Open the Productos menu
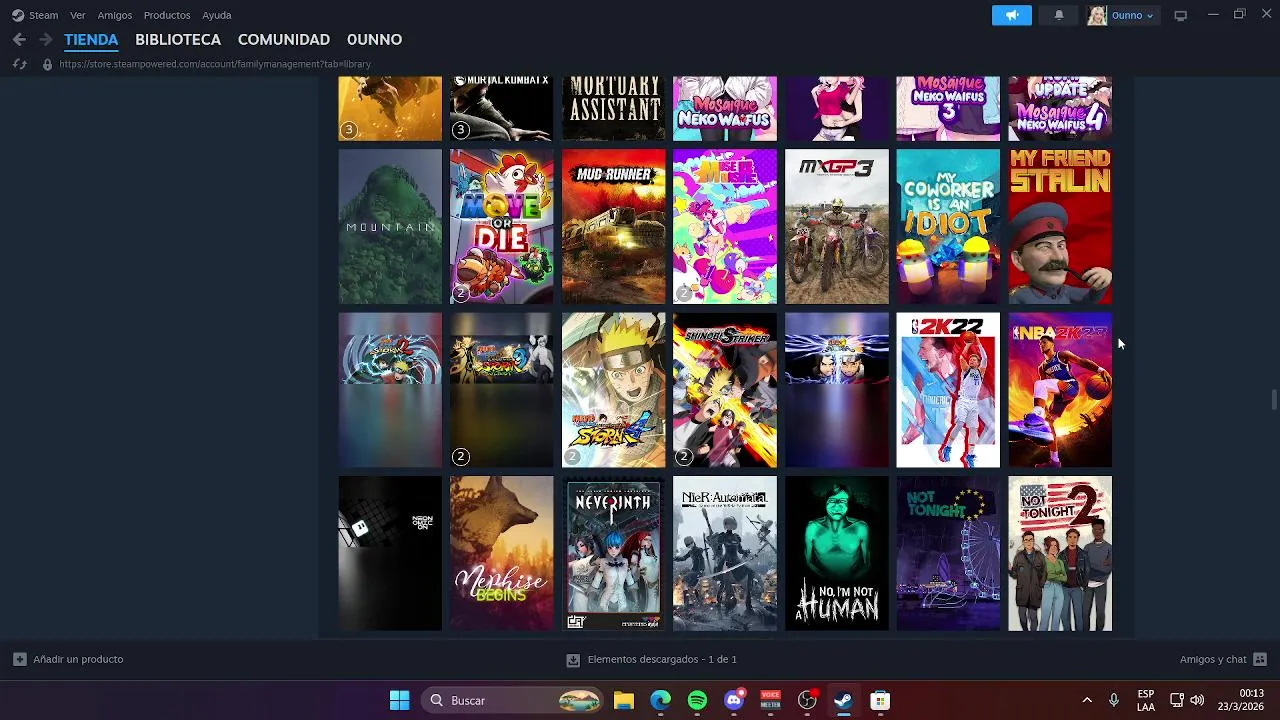Viewport: 1280px width, 720px height. [167, 15]
